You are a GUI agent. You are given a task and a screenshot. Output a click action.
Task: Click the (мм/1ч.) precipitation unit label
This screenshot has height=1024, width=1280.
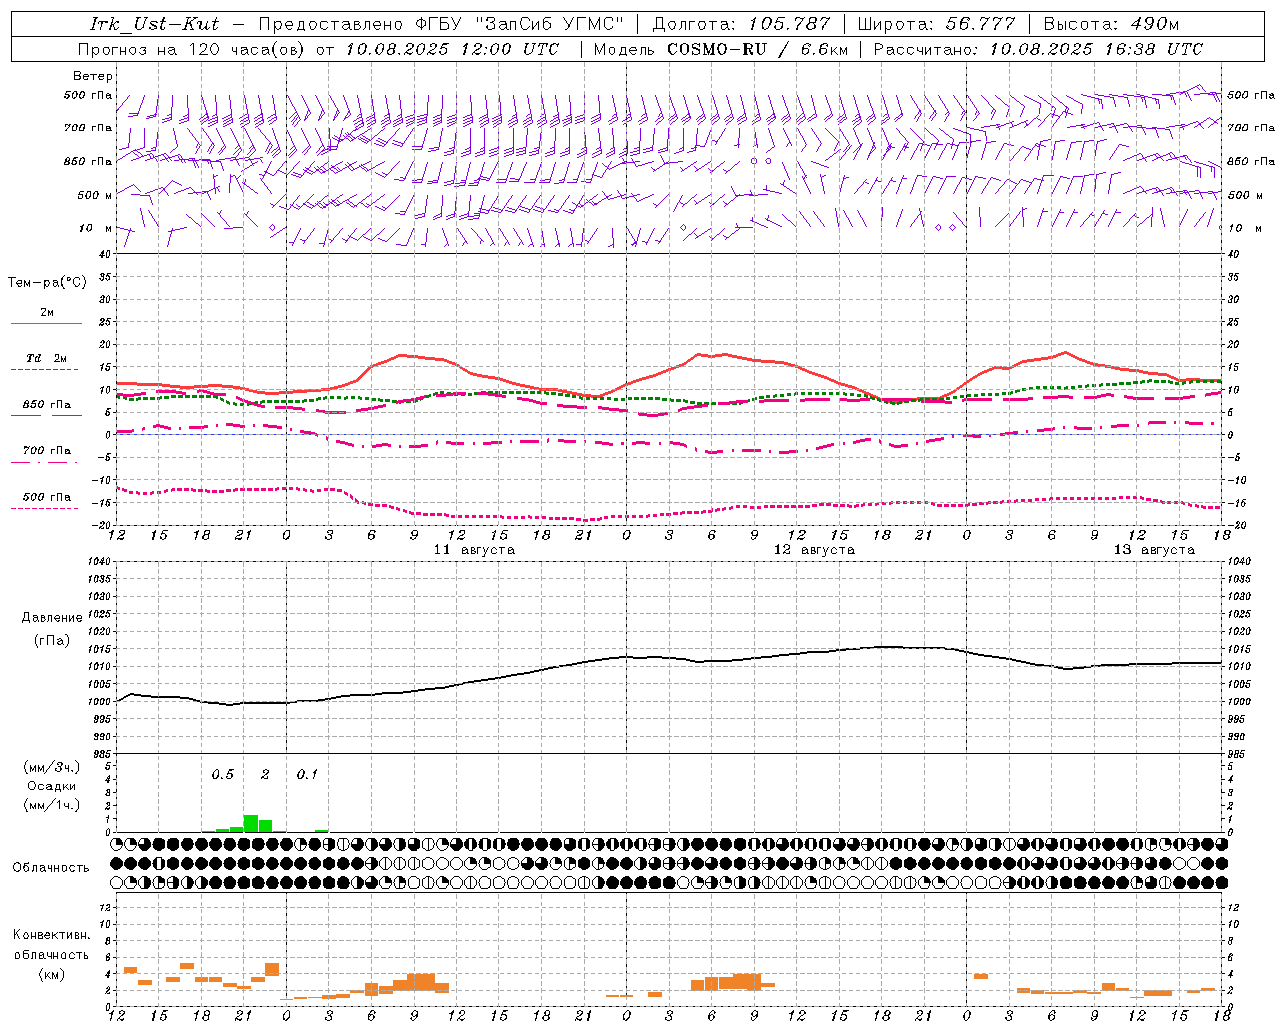(51, 805)
